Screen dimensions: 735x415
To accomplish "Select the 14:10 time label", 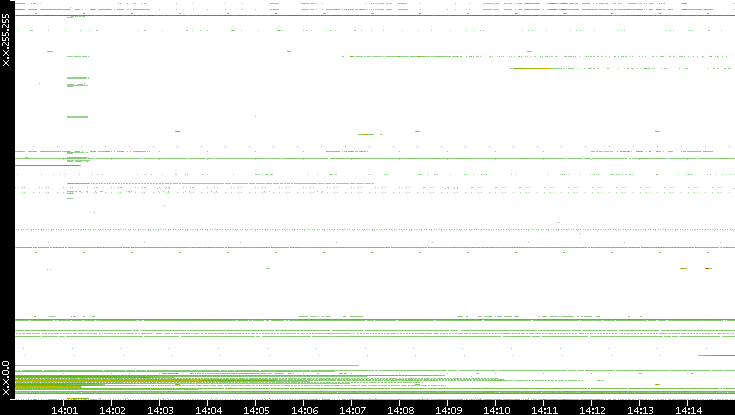I will pos(496,410).
